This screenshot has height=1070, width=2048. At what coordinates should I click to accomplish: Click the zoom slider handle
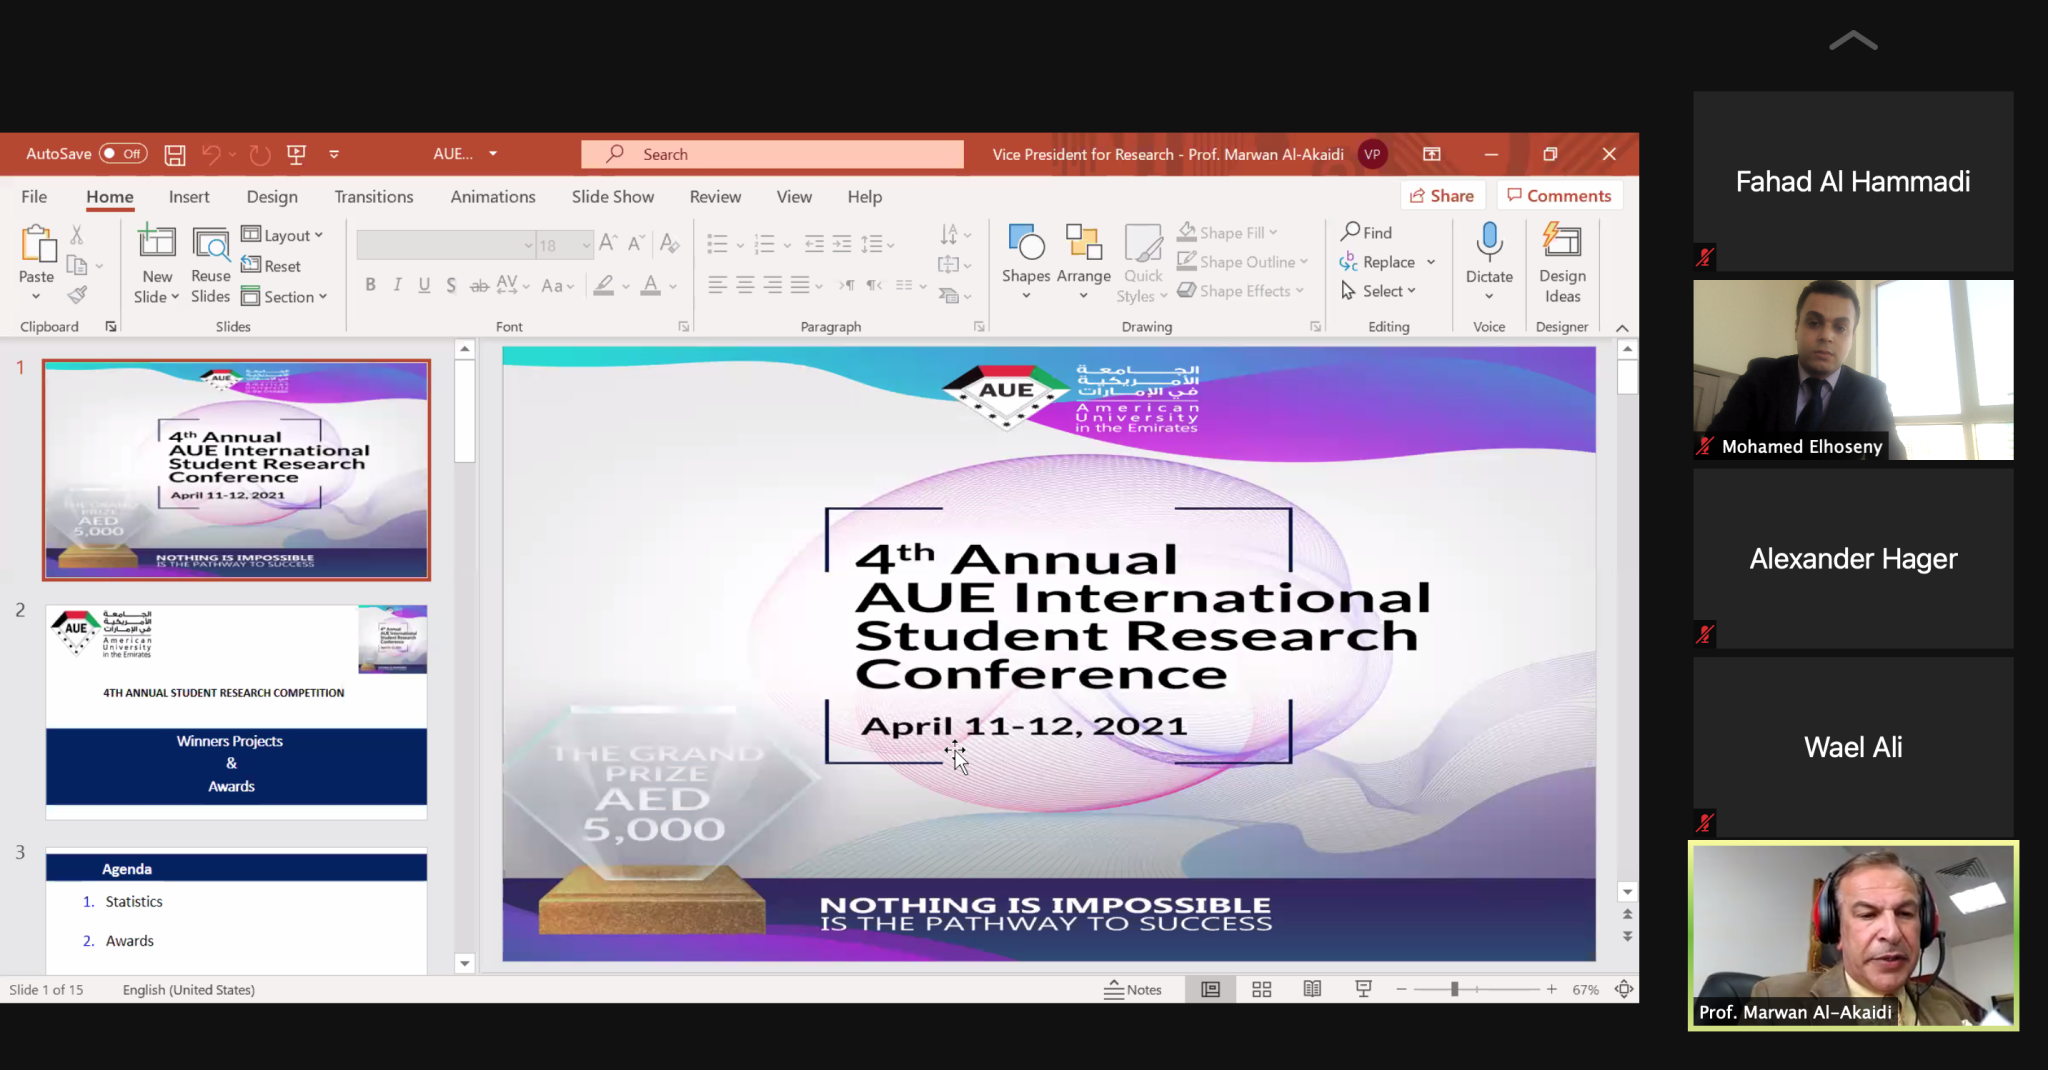pyautogui.click(x=1454, y=989)
